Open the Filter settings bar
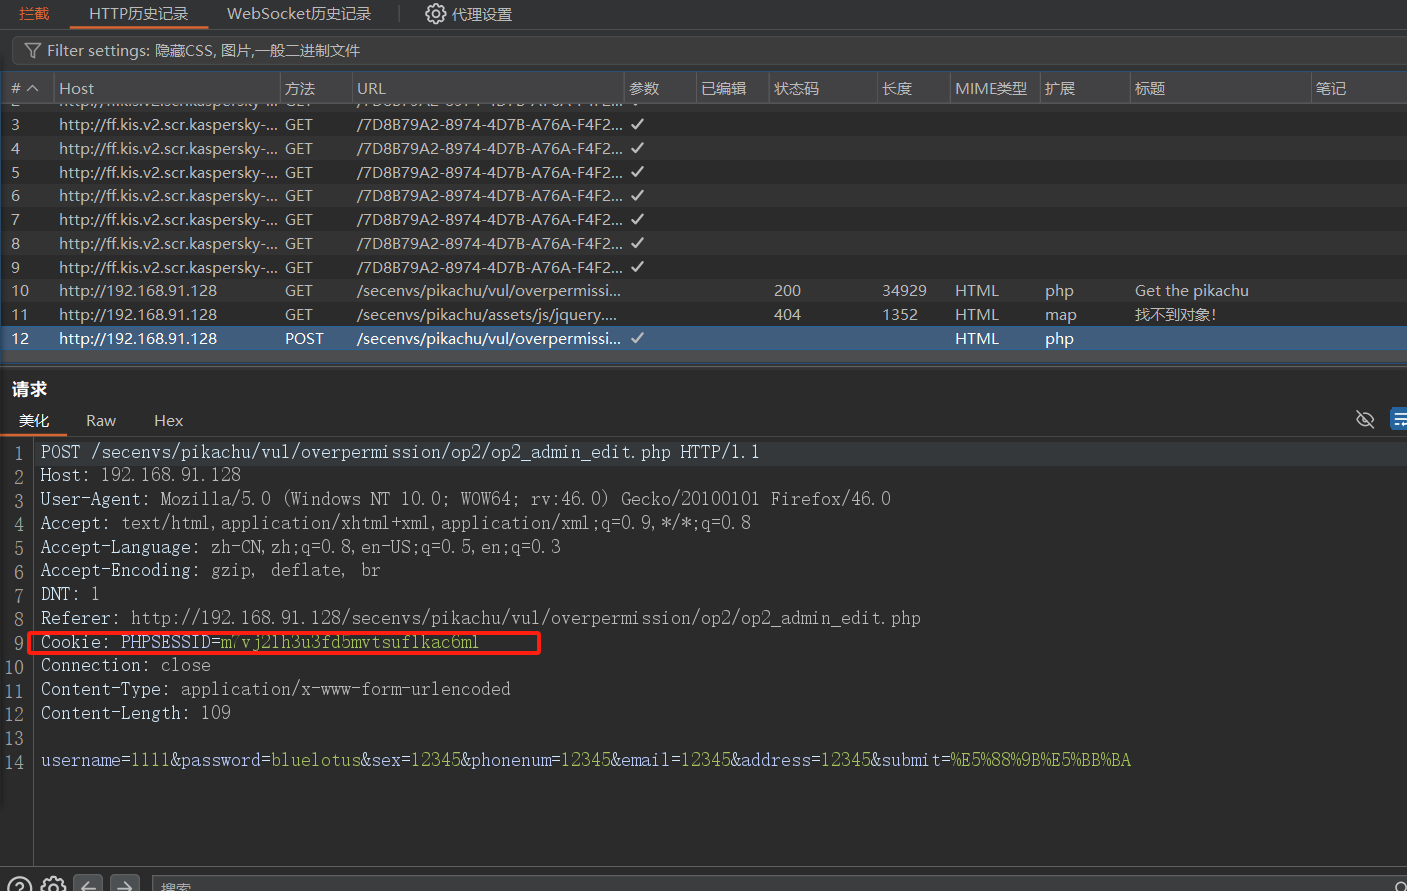Screen dimensions: 1407x891 tap(709, 50)
